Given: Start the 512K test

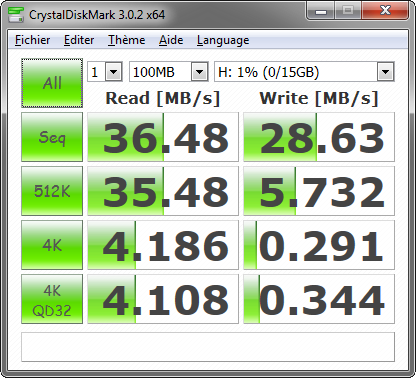Looking at the screenshot, I should (52, 191).
